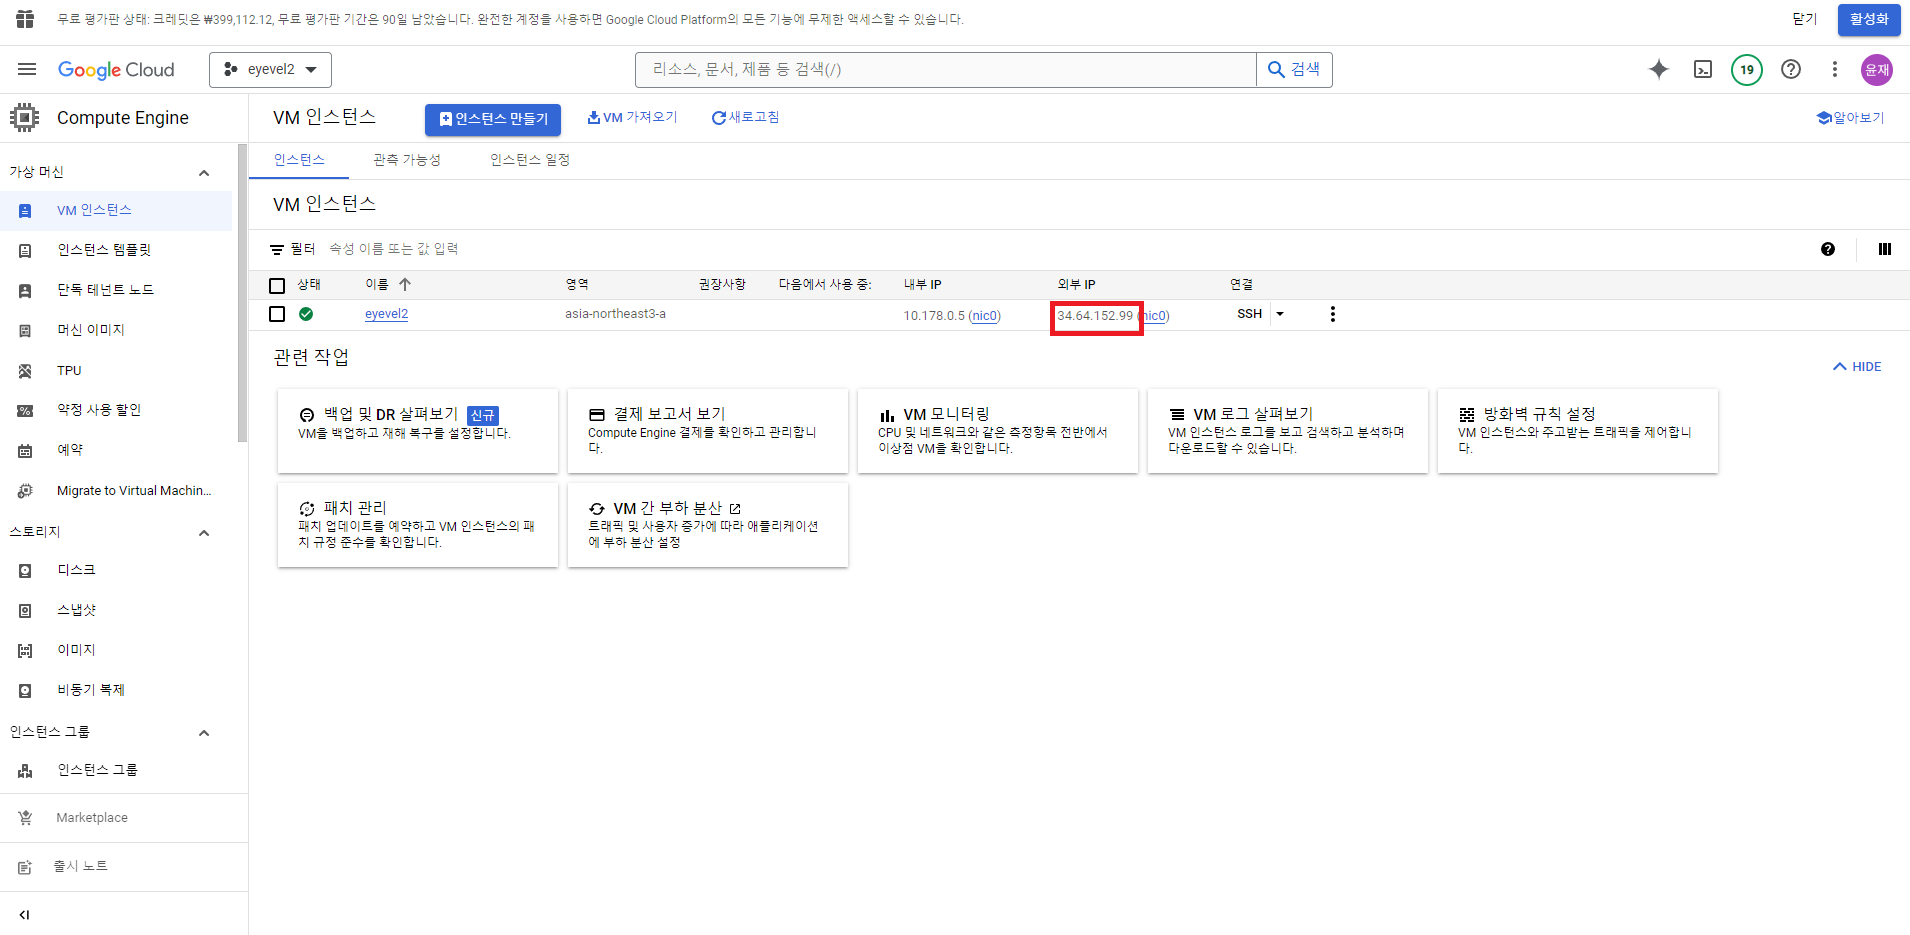Open VM 모니터링 card

pos(998,431)
